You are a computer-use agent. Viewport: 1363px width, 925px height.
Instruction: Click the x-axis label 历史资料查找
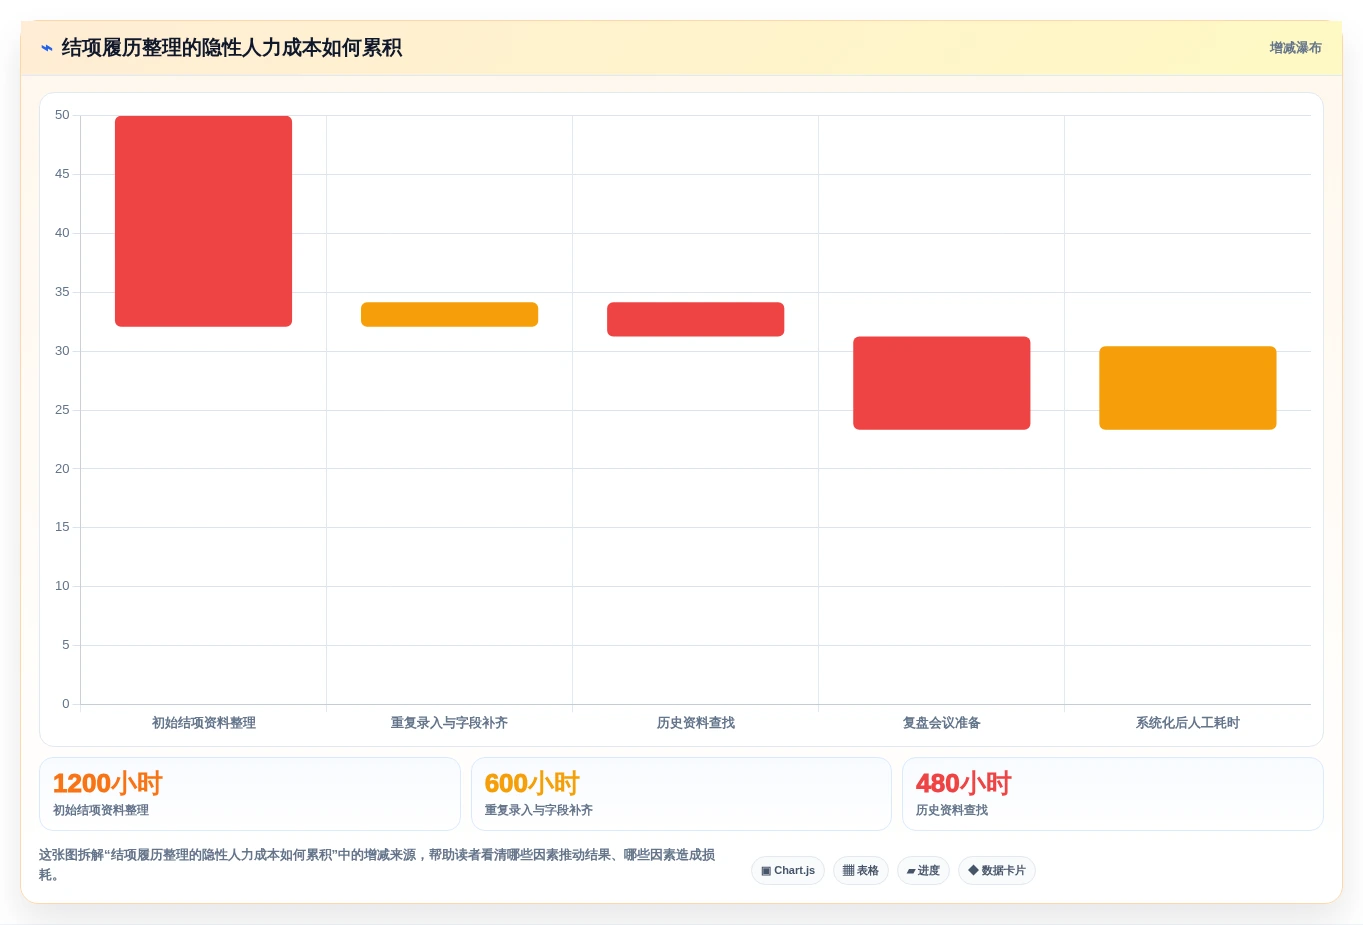[x=696, y=723]
